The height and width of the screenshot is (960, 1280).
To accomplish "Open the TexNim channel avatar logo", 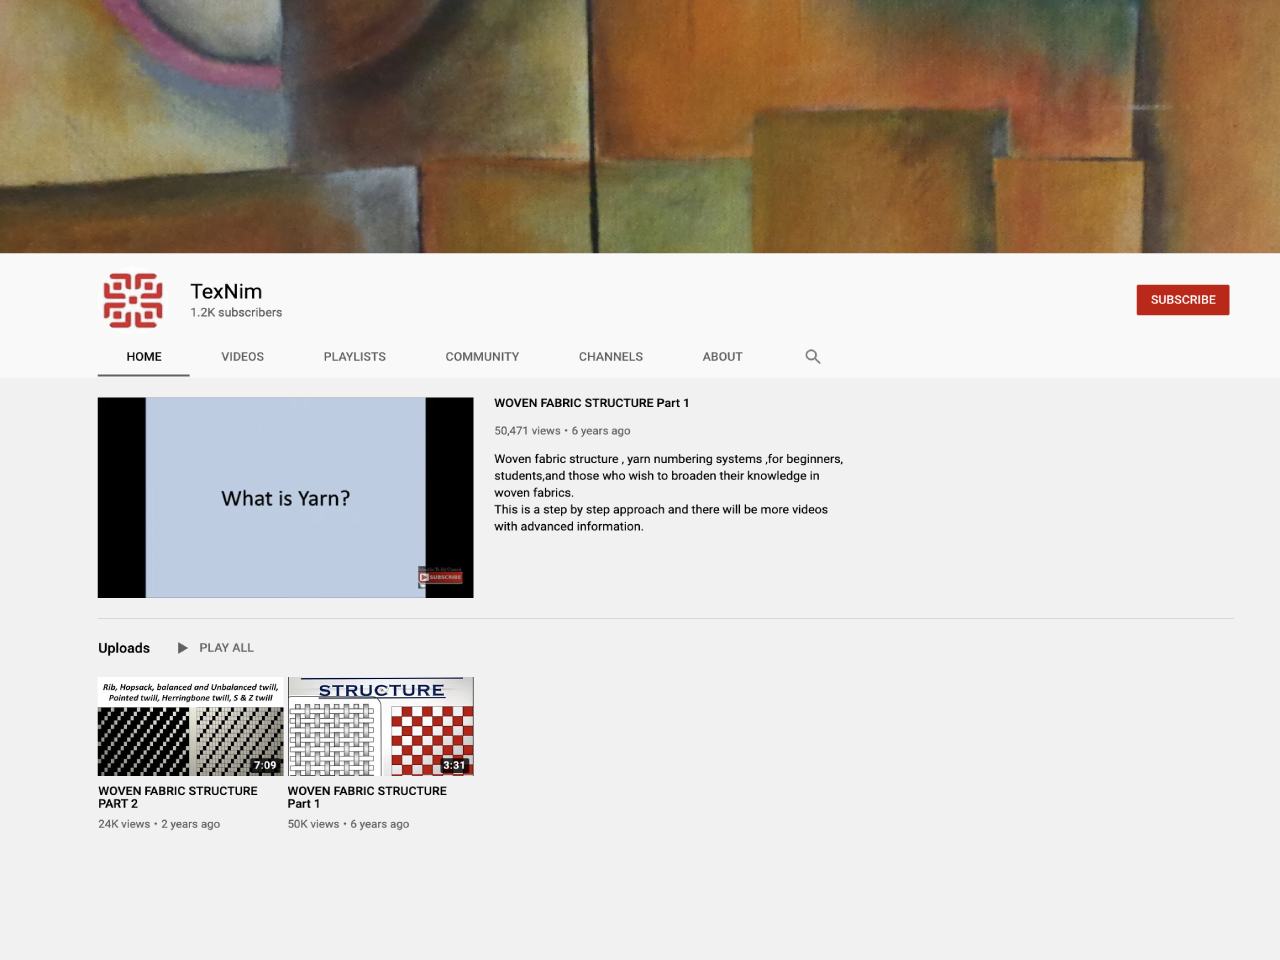I will coord(133,300).
